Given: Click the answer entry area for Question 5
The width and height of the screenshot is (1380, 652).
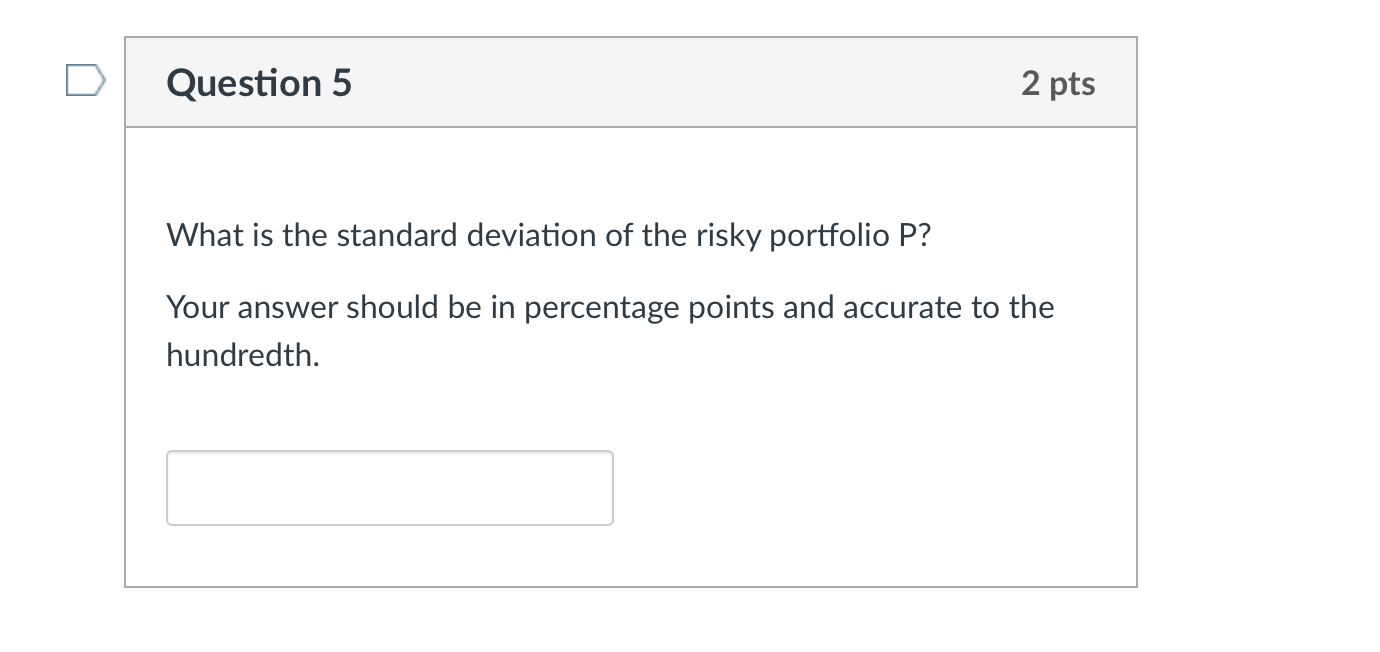Looking at the screenshot, I should point(389,487).
